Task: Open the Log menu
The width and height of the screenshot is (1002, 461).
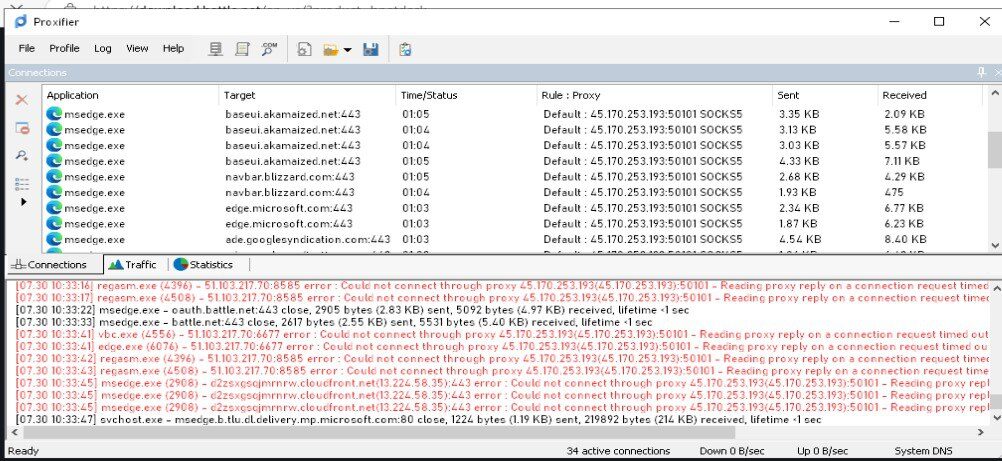Action: pos(103,48)
